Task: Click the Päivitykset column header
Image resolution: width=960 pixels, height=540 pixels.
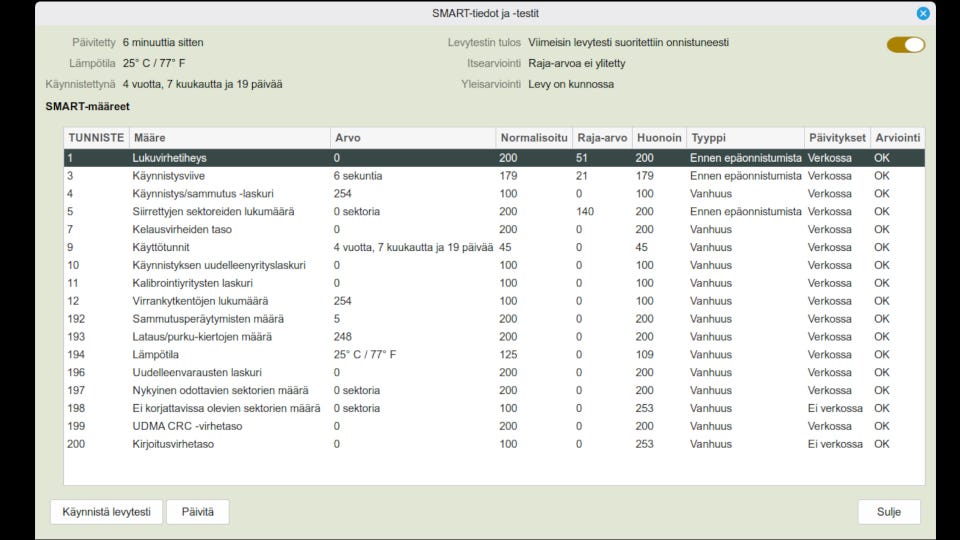Action: click(x=837, y=138)
